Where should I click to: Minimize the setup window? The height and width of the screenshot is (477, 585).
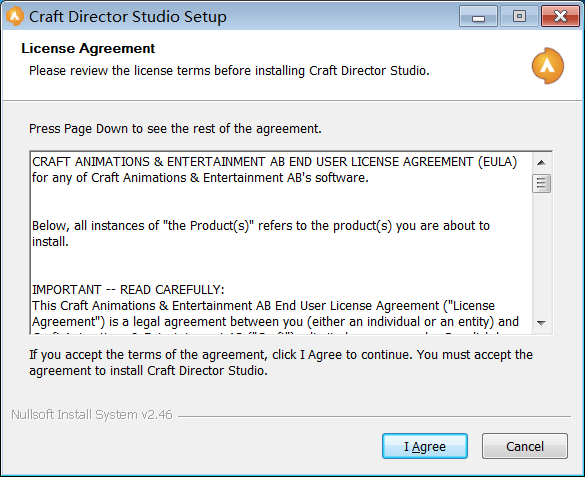click(x=478, y=16)
